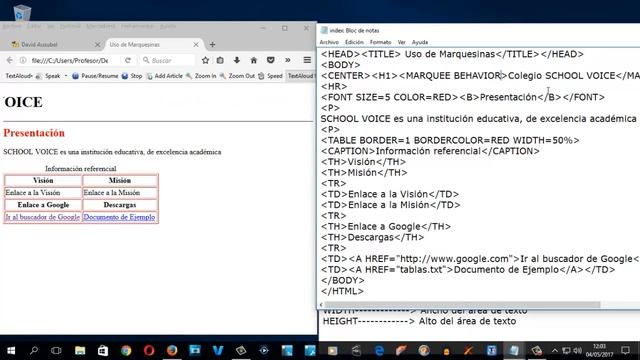Screen dimensions: 640x360
Task: Click the Notepad horizontal scrollbar
Action: click(462, 304)
